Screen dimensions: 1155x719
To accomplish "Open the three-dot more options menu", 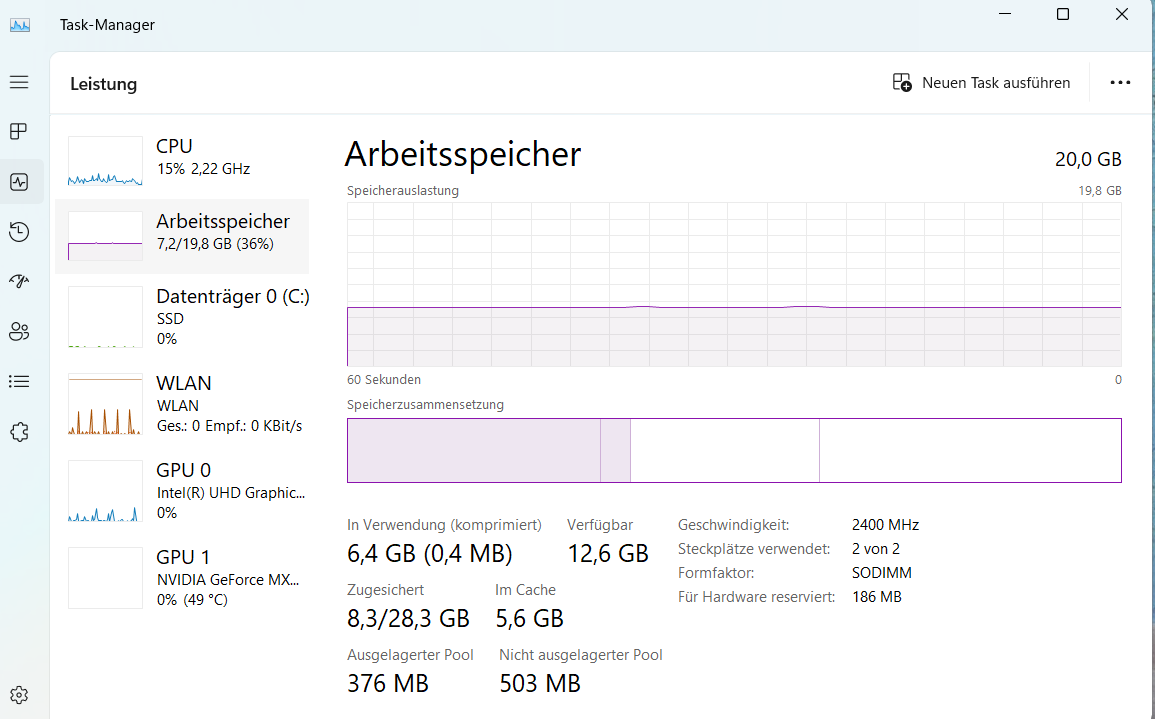I will (1120, 83).
